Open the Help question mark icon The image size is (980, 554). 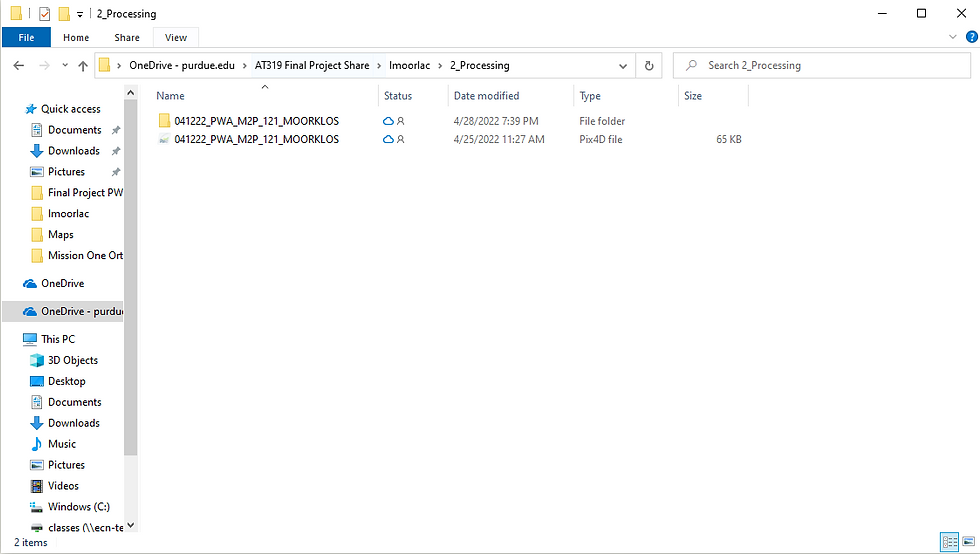point(972,37)
